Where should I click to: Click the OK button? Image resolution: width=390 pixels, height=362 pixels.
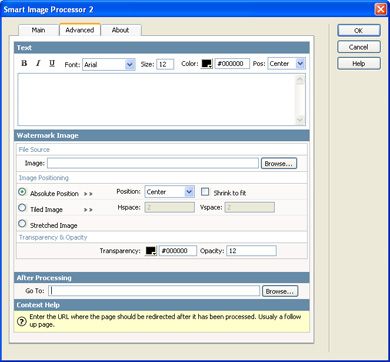pyautogui.click(x=359, y=30)
